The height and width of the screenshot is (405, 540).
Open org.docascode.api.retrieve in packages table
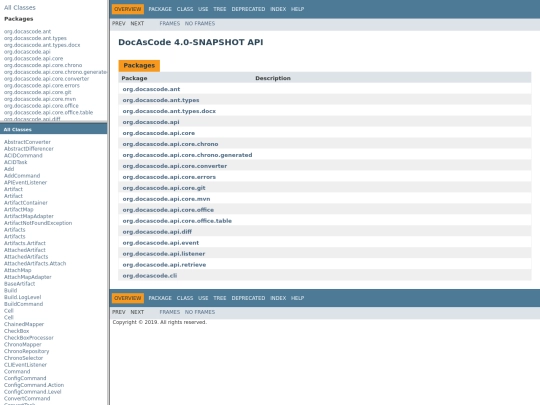(164, 265)
